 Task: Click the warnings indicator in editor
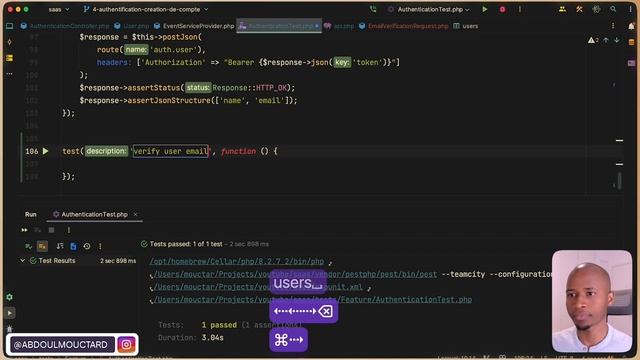(x=593, y=40)
